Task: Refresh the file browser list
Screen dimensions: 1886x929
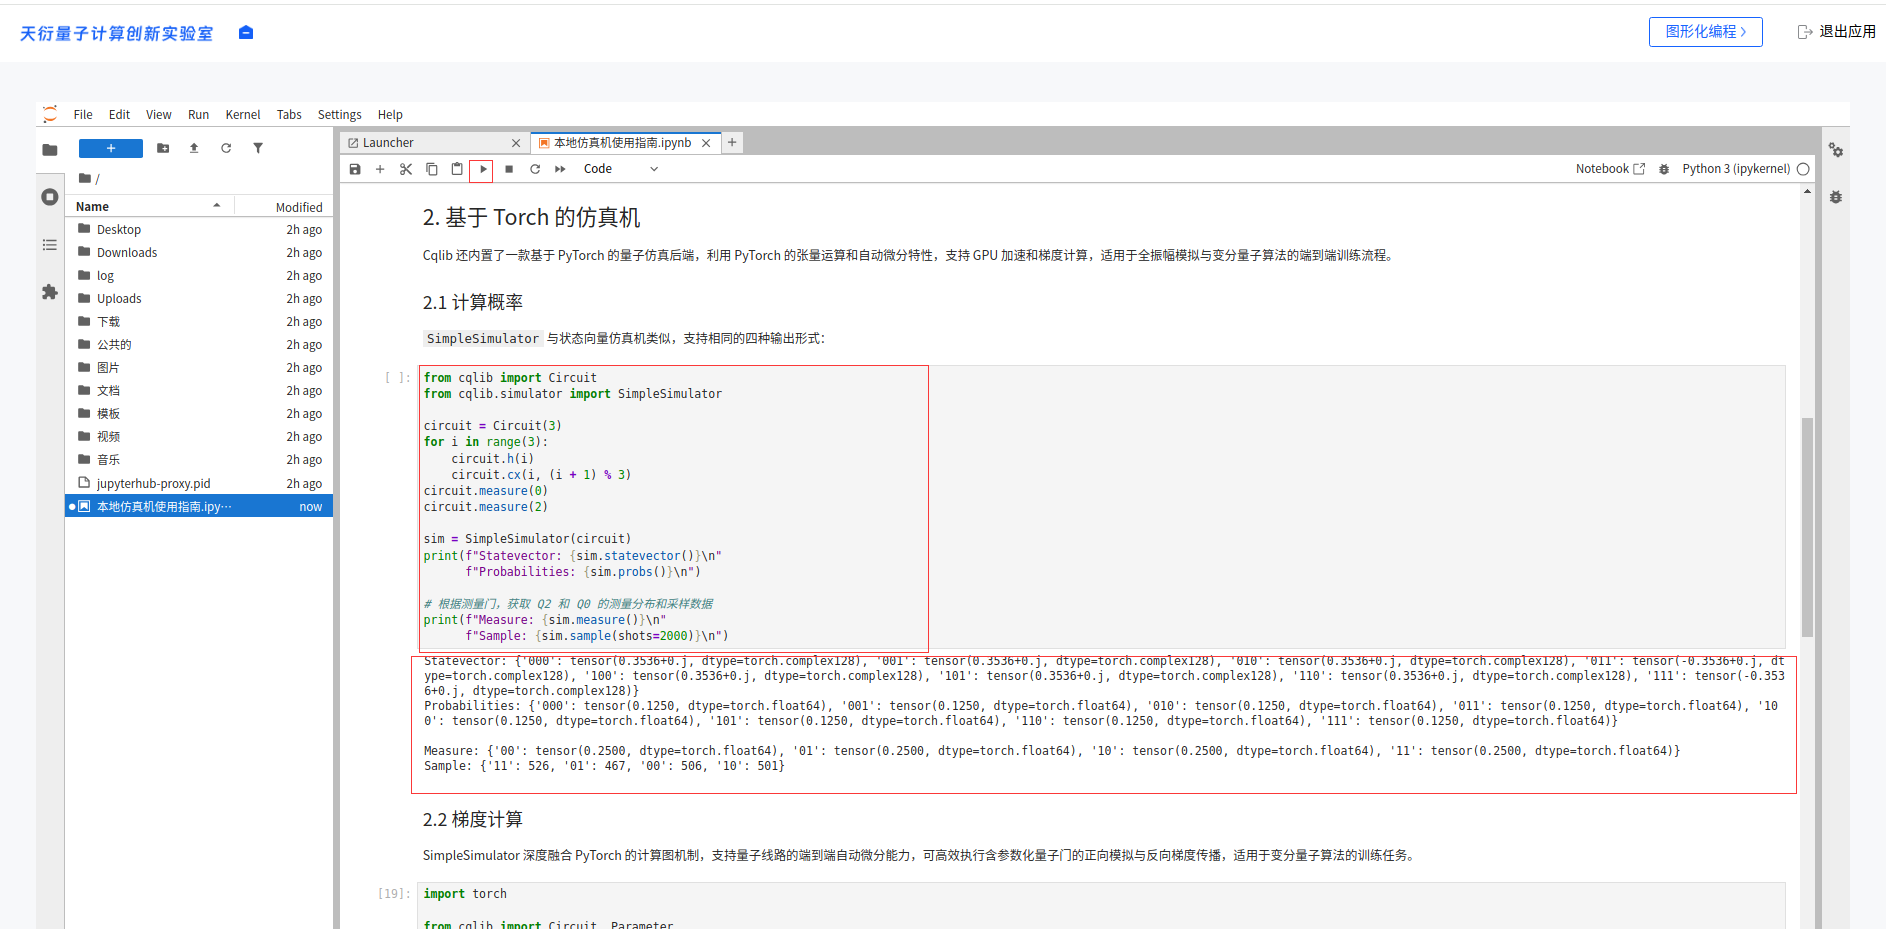Action: coord(226,148)
